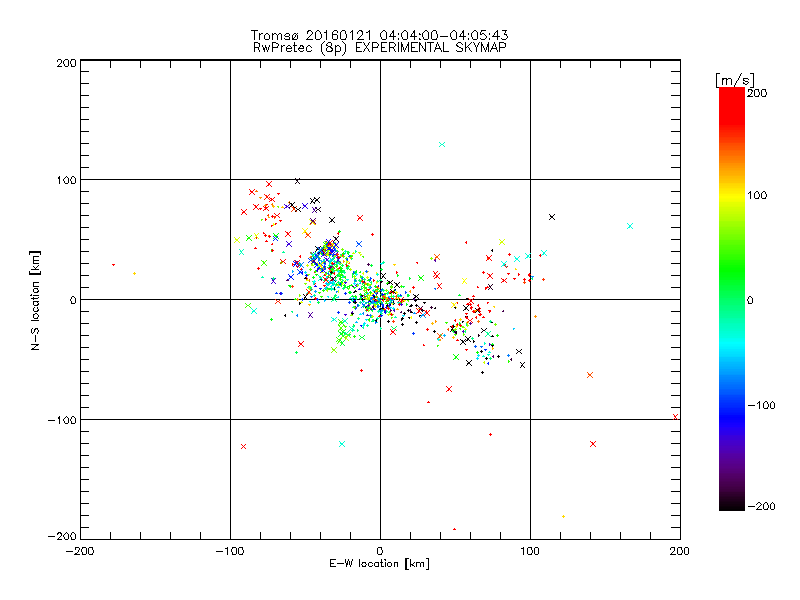Screen dimensions: 800x600
Task: Click the x-axis tick label '-200'
Action: (x=80, y=551)
